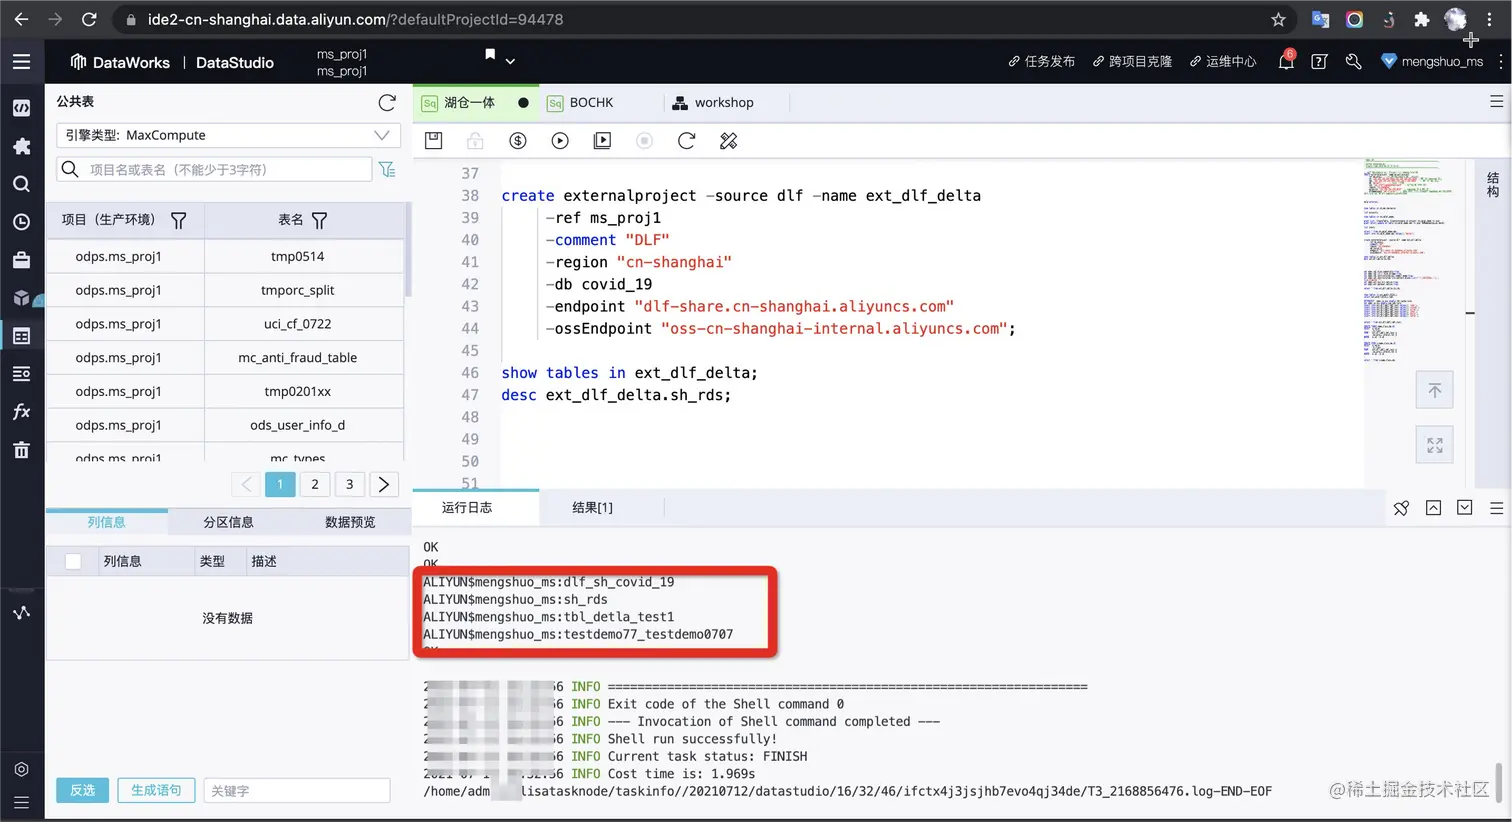Open the wrench settings icon in header
Screen dimensions: 1512x822
[1353, 61]
